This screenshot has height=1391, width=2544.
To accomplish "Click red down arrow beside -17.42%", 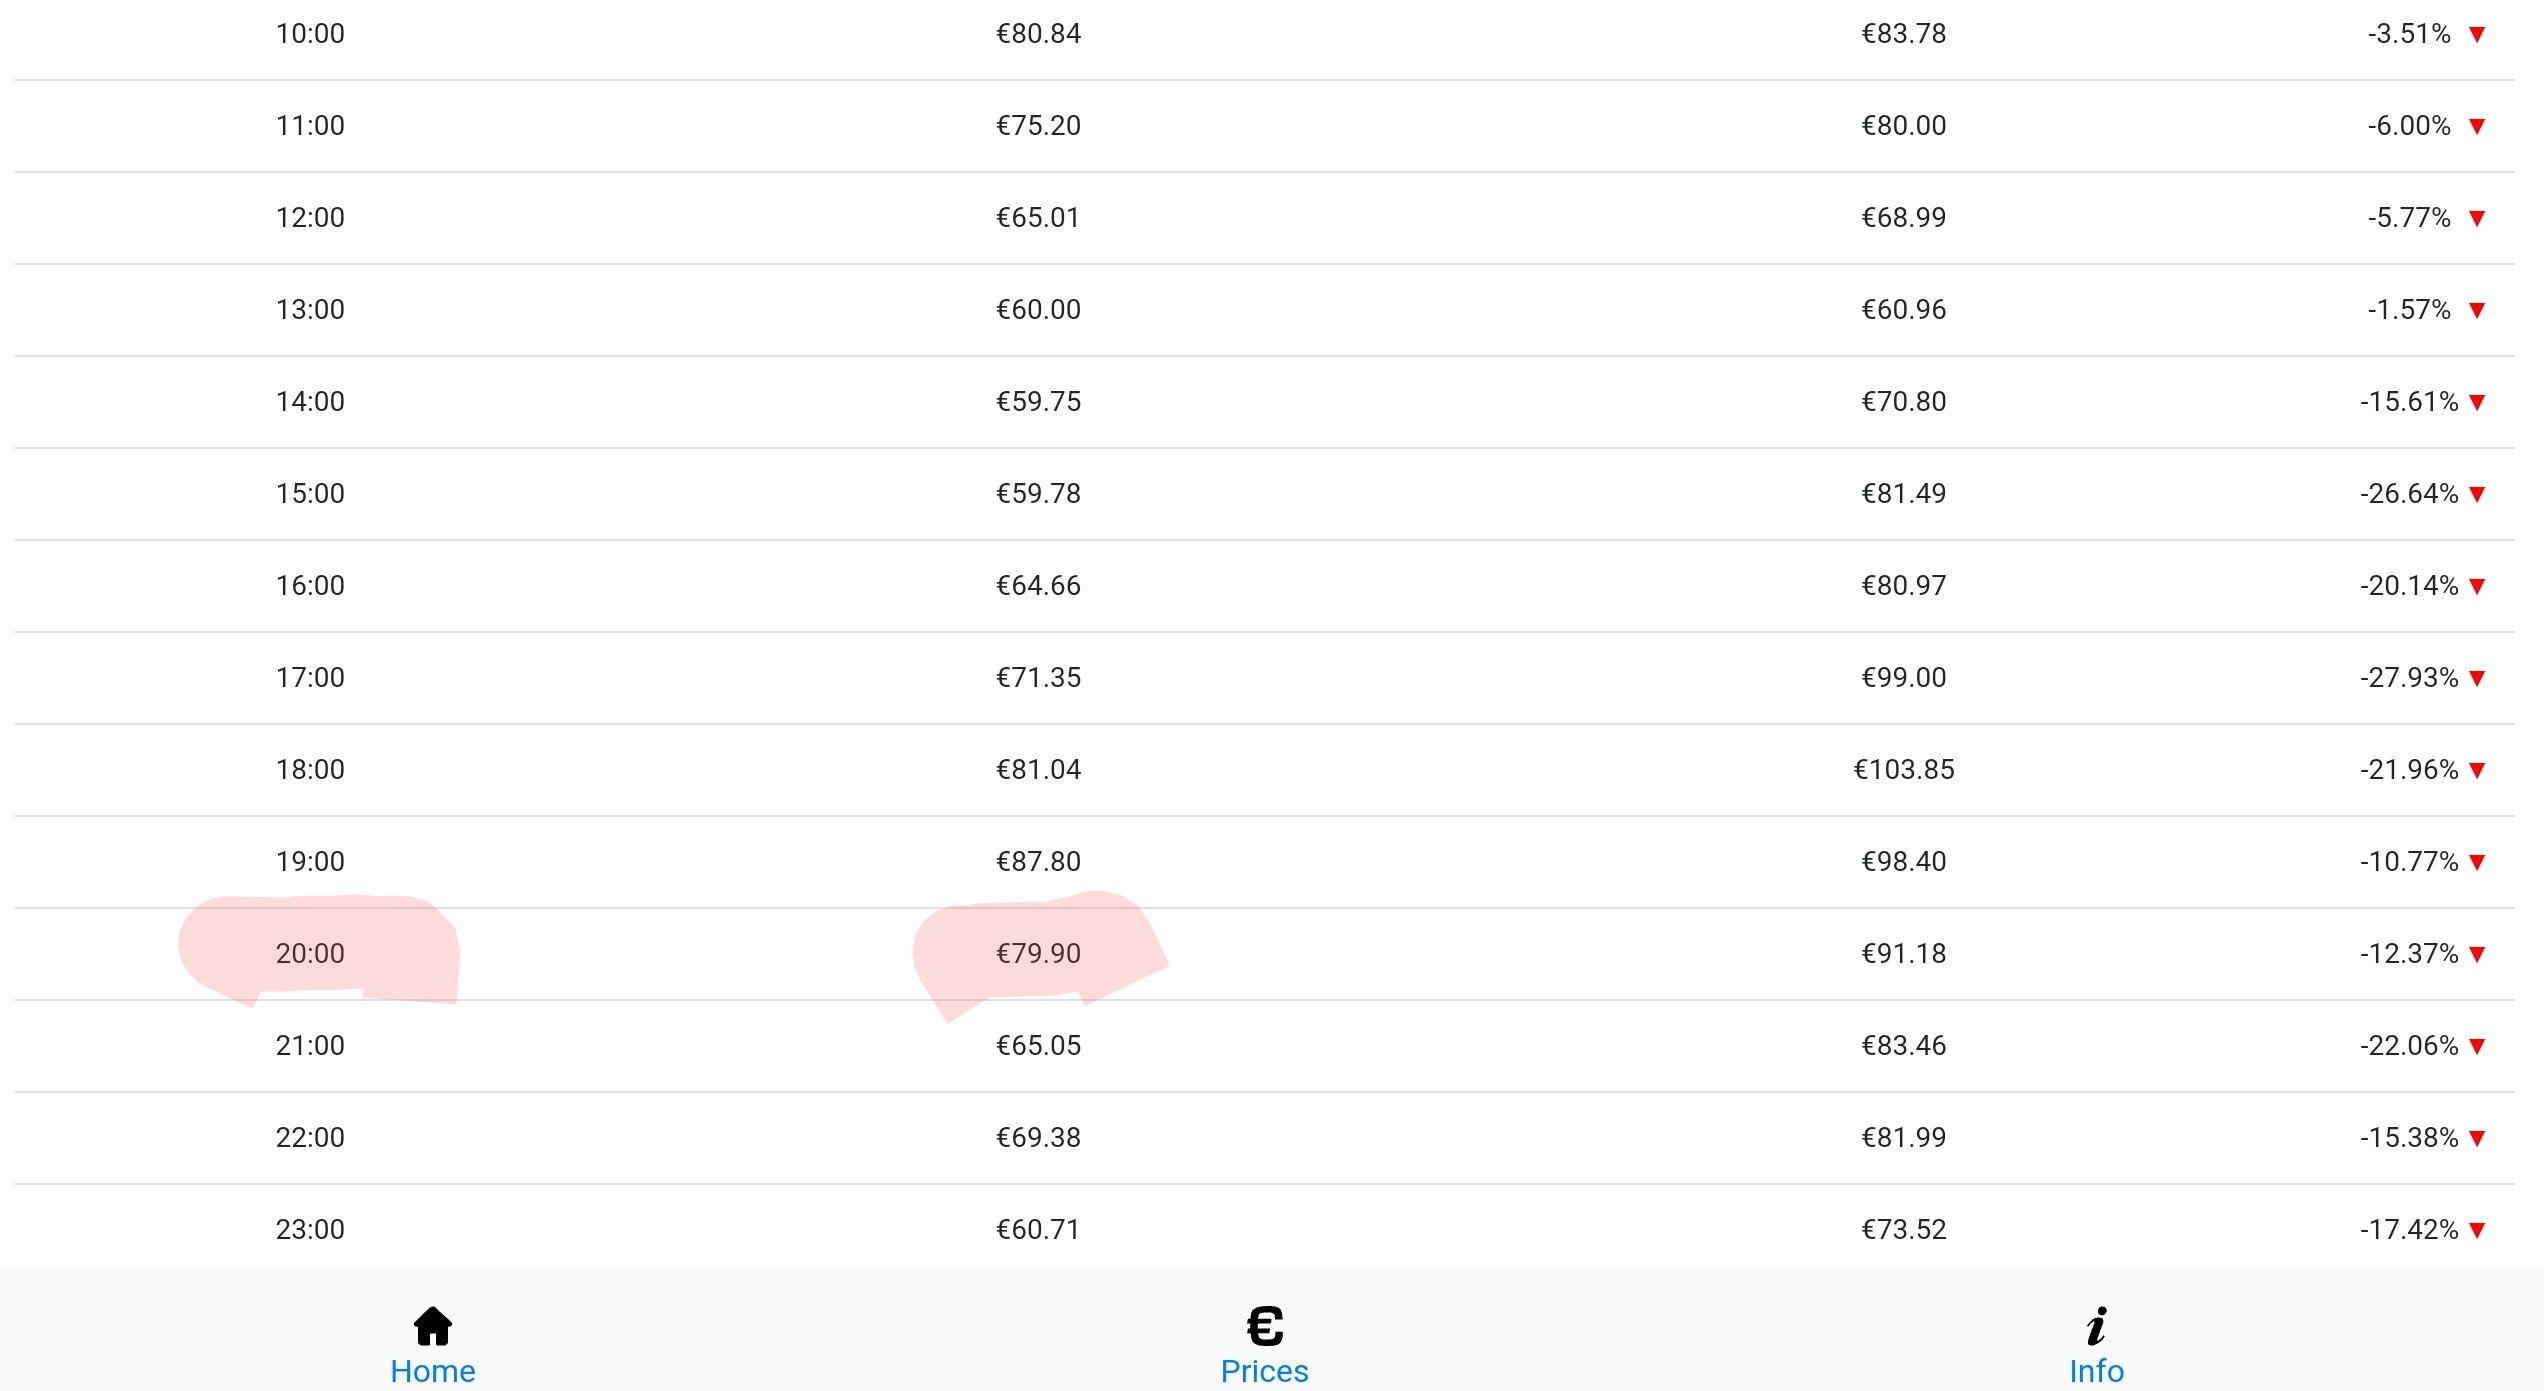I will coord(2477,1231).
